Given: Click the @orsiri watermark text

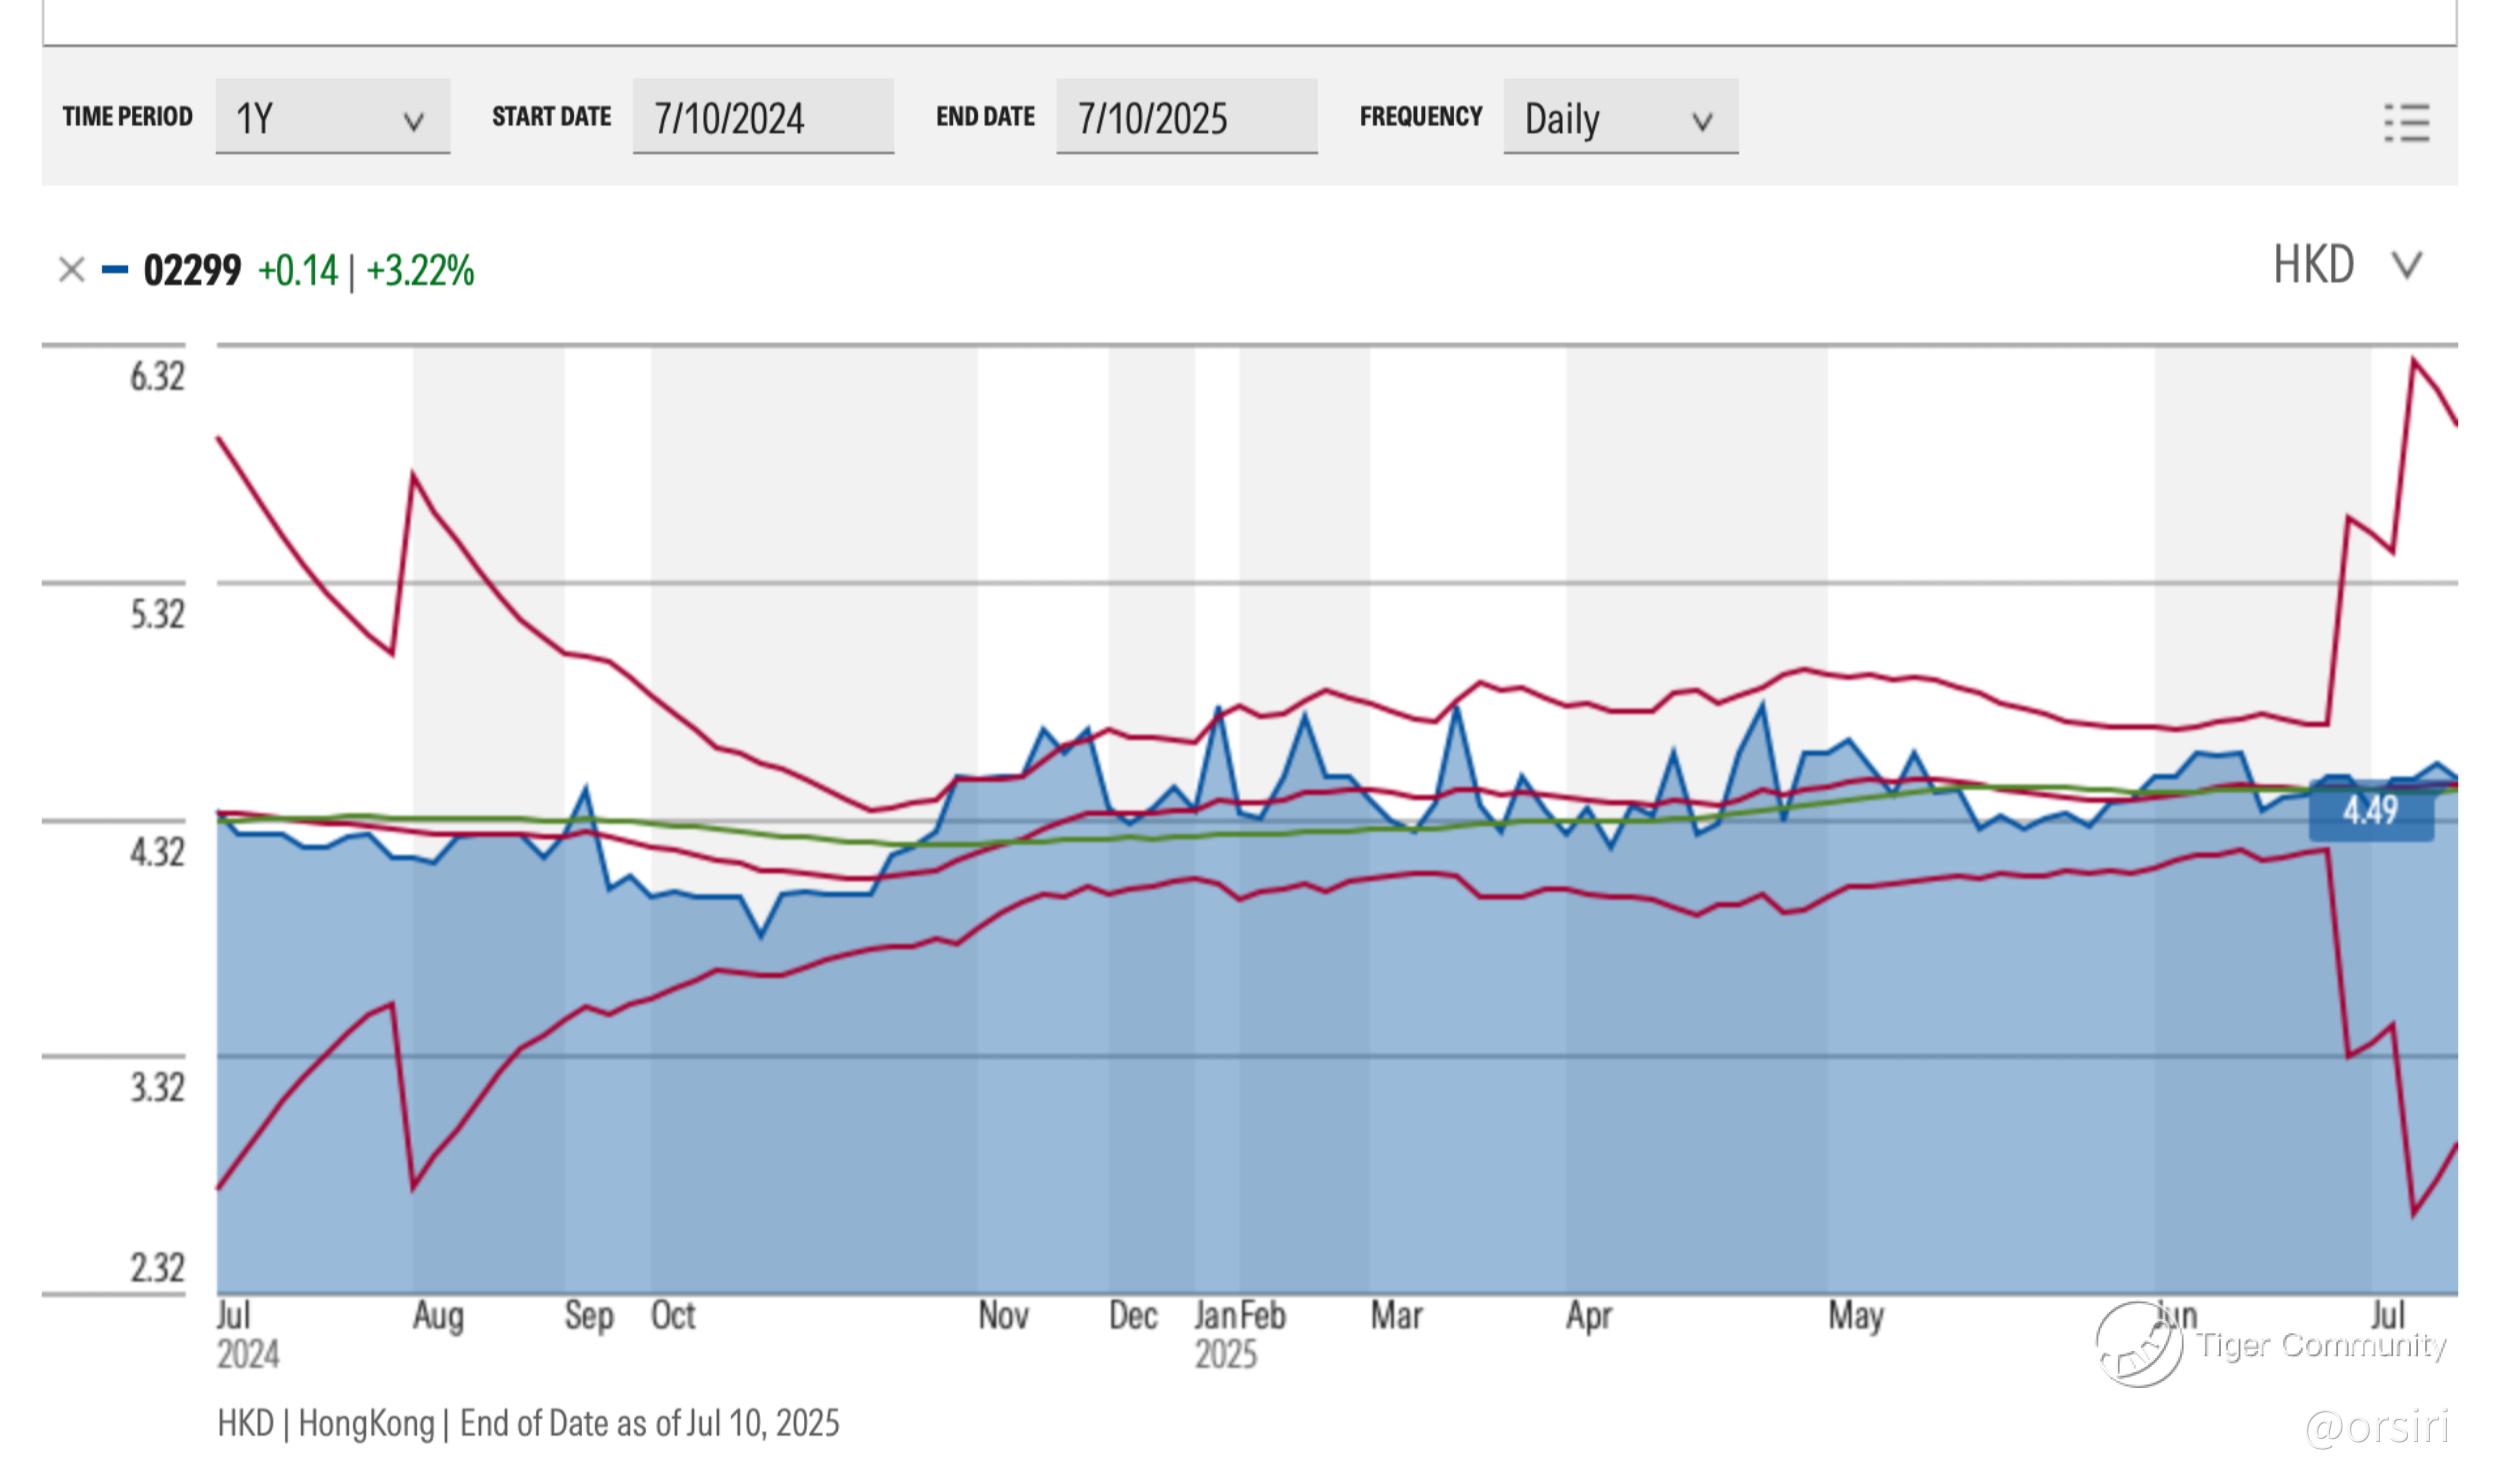Looking at the screenshot, I should click(x=2377, y=1427).
